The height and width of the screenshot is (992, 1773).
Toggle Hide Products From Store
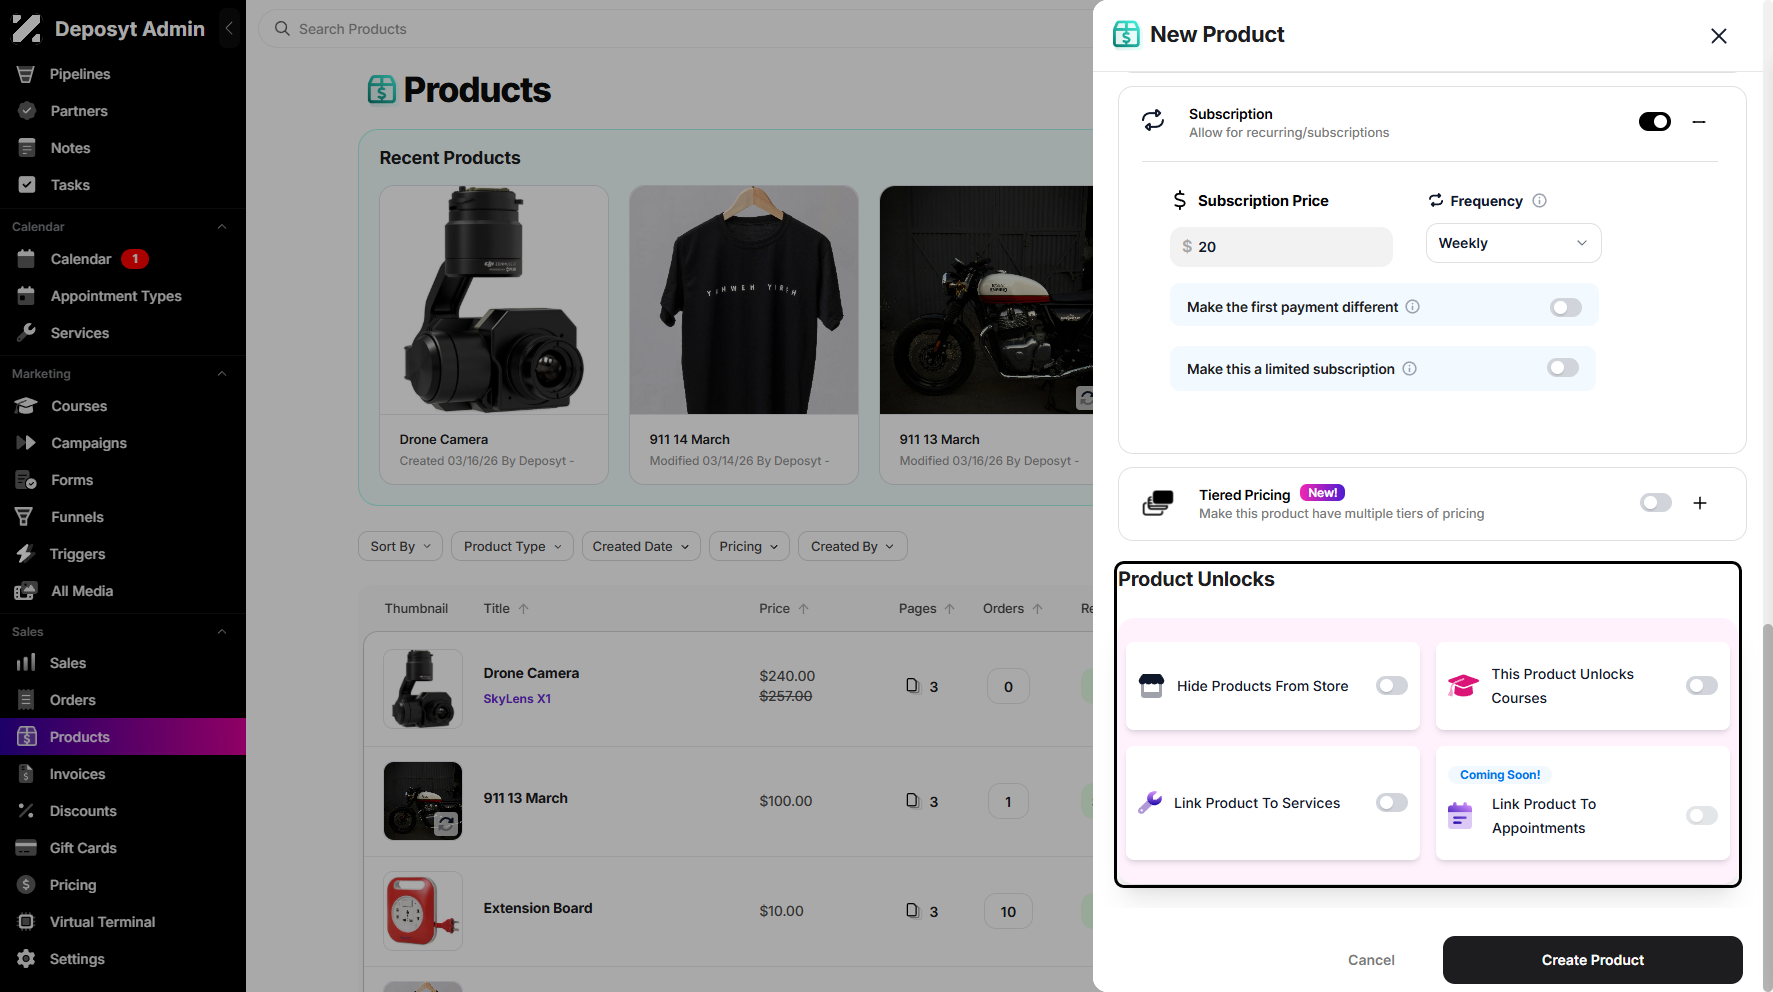coord(1391,686)
